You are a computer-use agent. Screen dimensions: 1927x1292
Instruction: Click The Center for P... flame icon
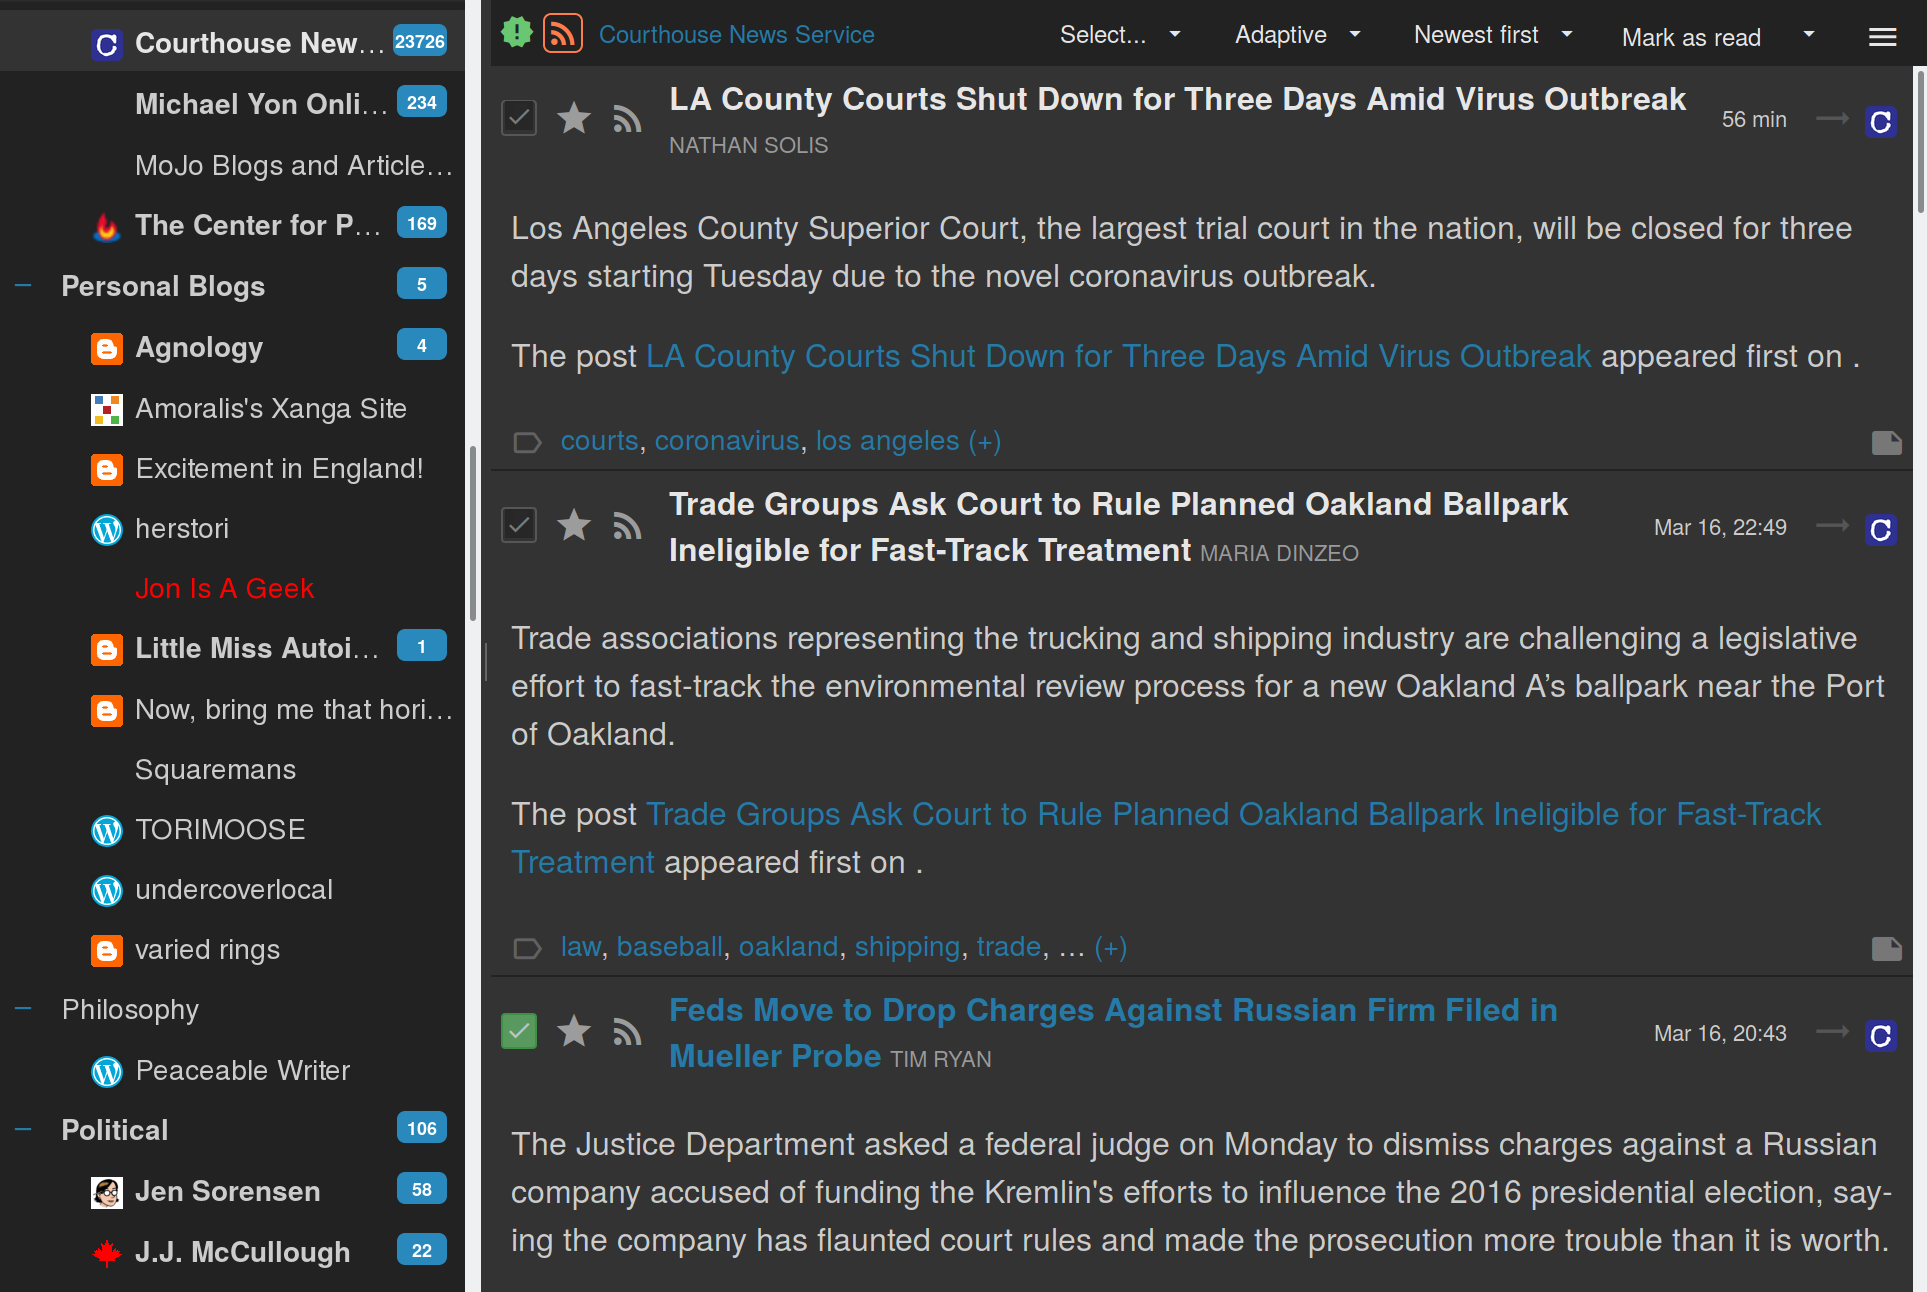tap(106, 227)
